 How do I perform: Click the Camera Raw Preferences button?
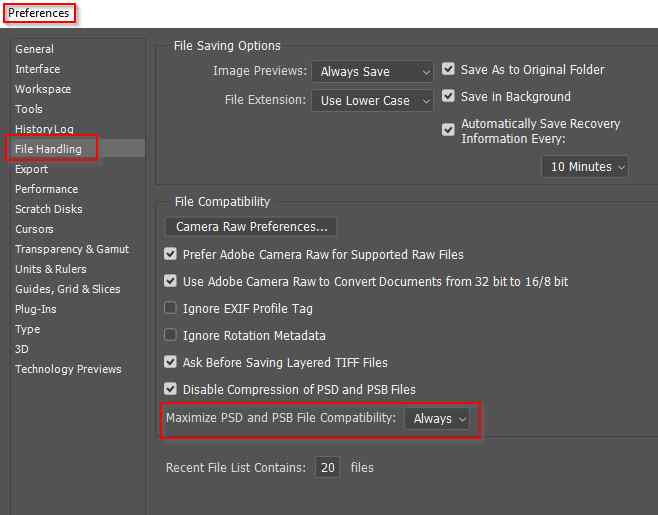point(251,227)
